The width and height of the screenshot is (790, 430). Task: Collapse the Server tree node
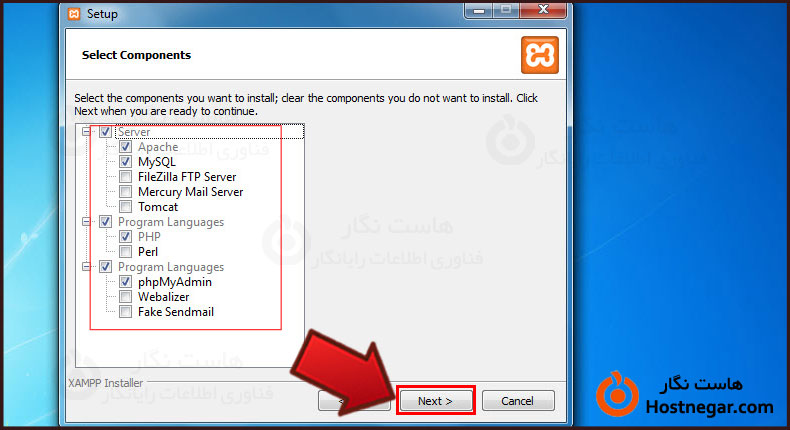coord(87,132)
